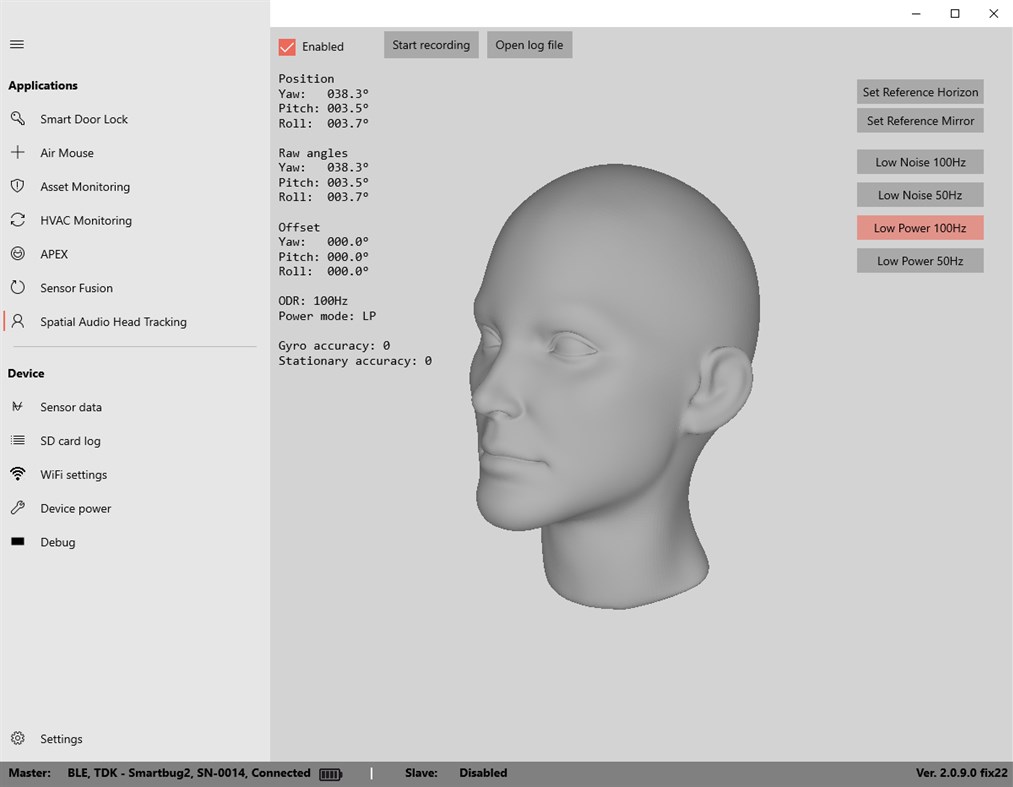Open the Settings gear icon

(x=17, y=739)
